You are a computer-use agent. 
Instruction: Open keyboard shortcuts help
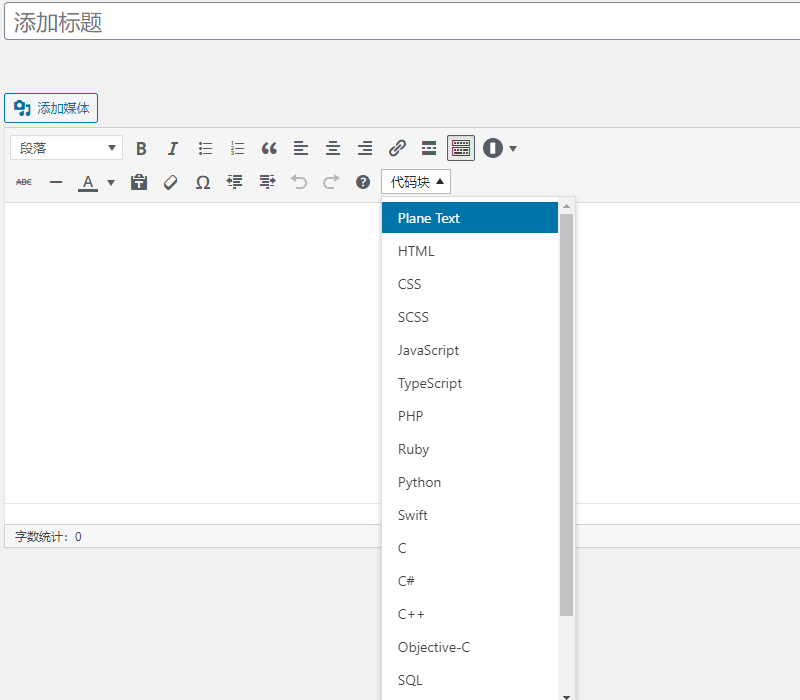[x=363, y=182]
